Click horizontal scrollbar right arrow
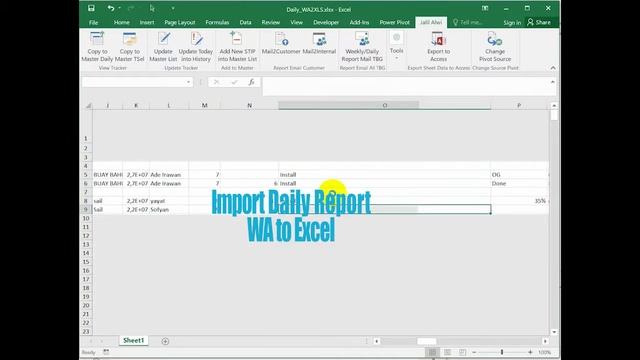The width and height of the screenshot is (640, 360). pos(545,341)
